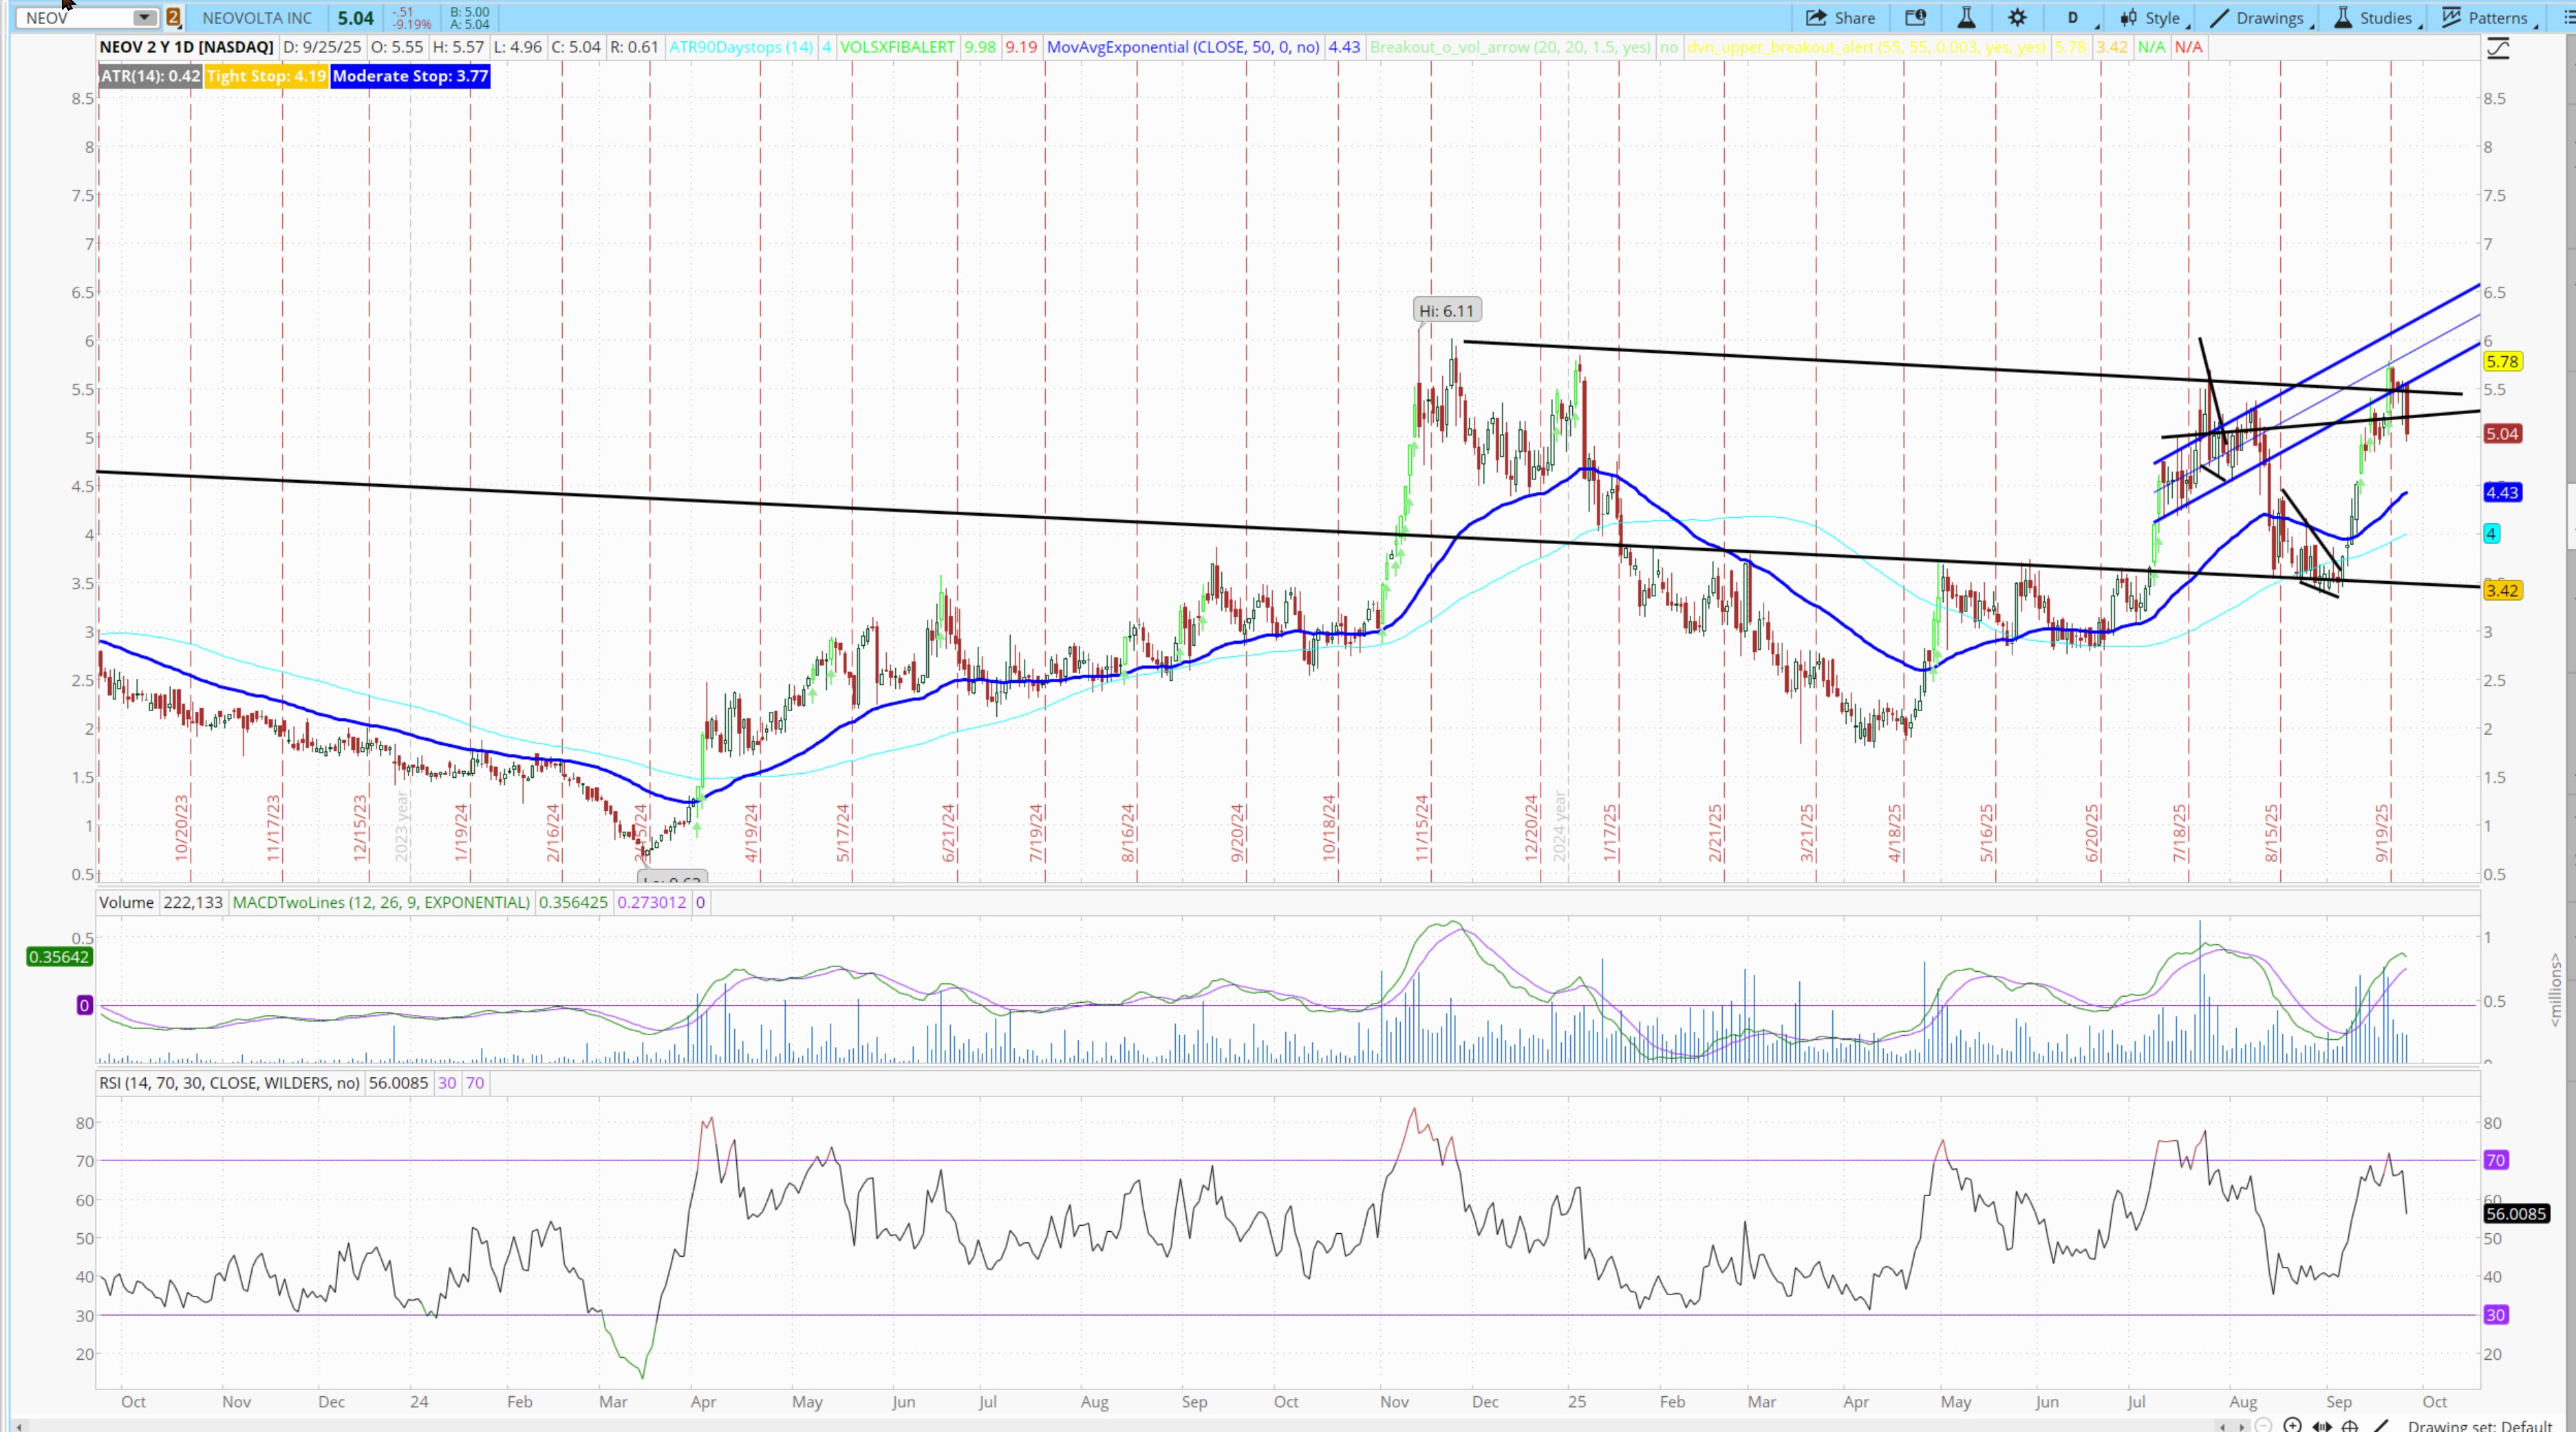
Task: Open the Style menu
Action: pos(2151,18)
